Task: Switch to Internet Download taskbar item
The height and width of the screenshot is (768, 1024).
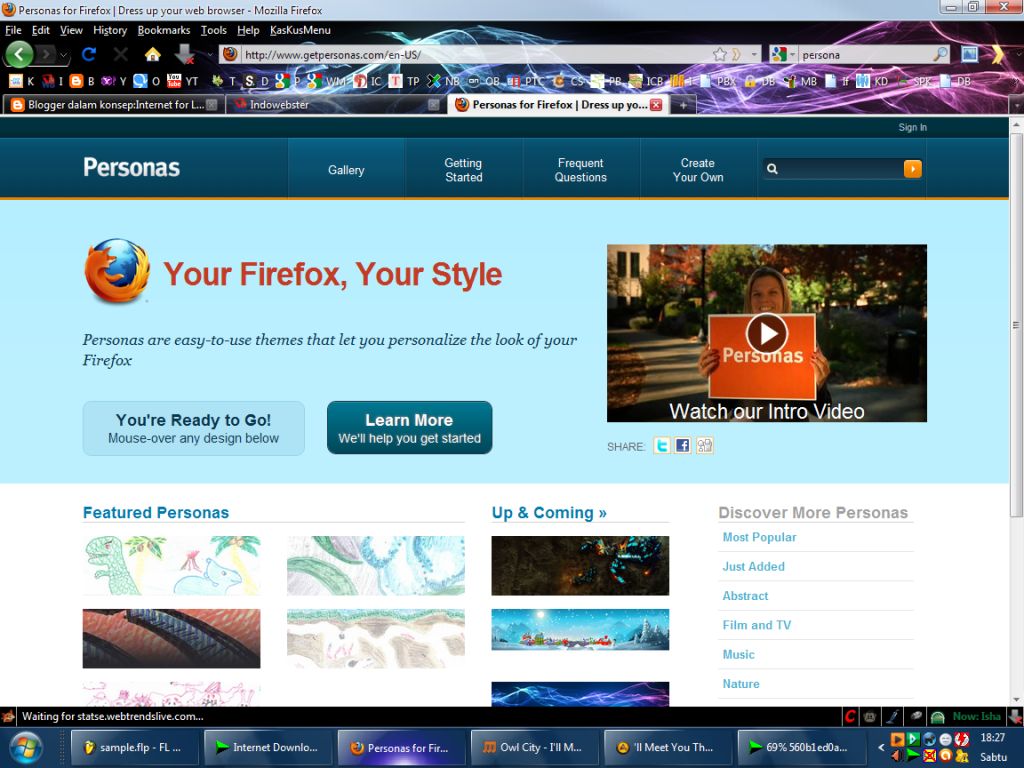Action: 266,747
